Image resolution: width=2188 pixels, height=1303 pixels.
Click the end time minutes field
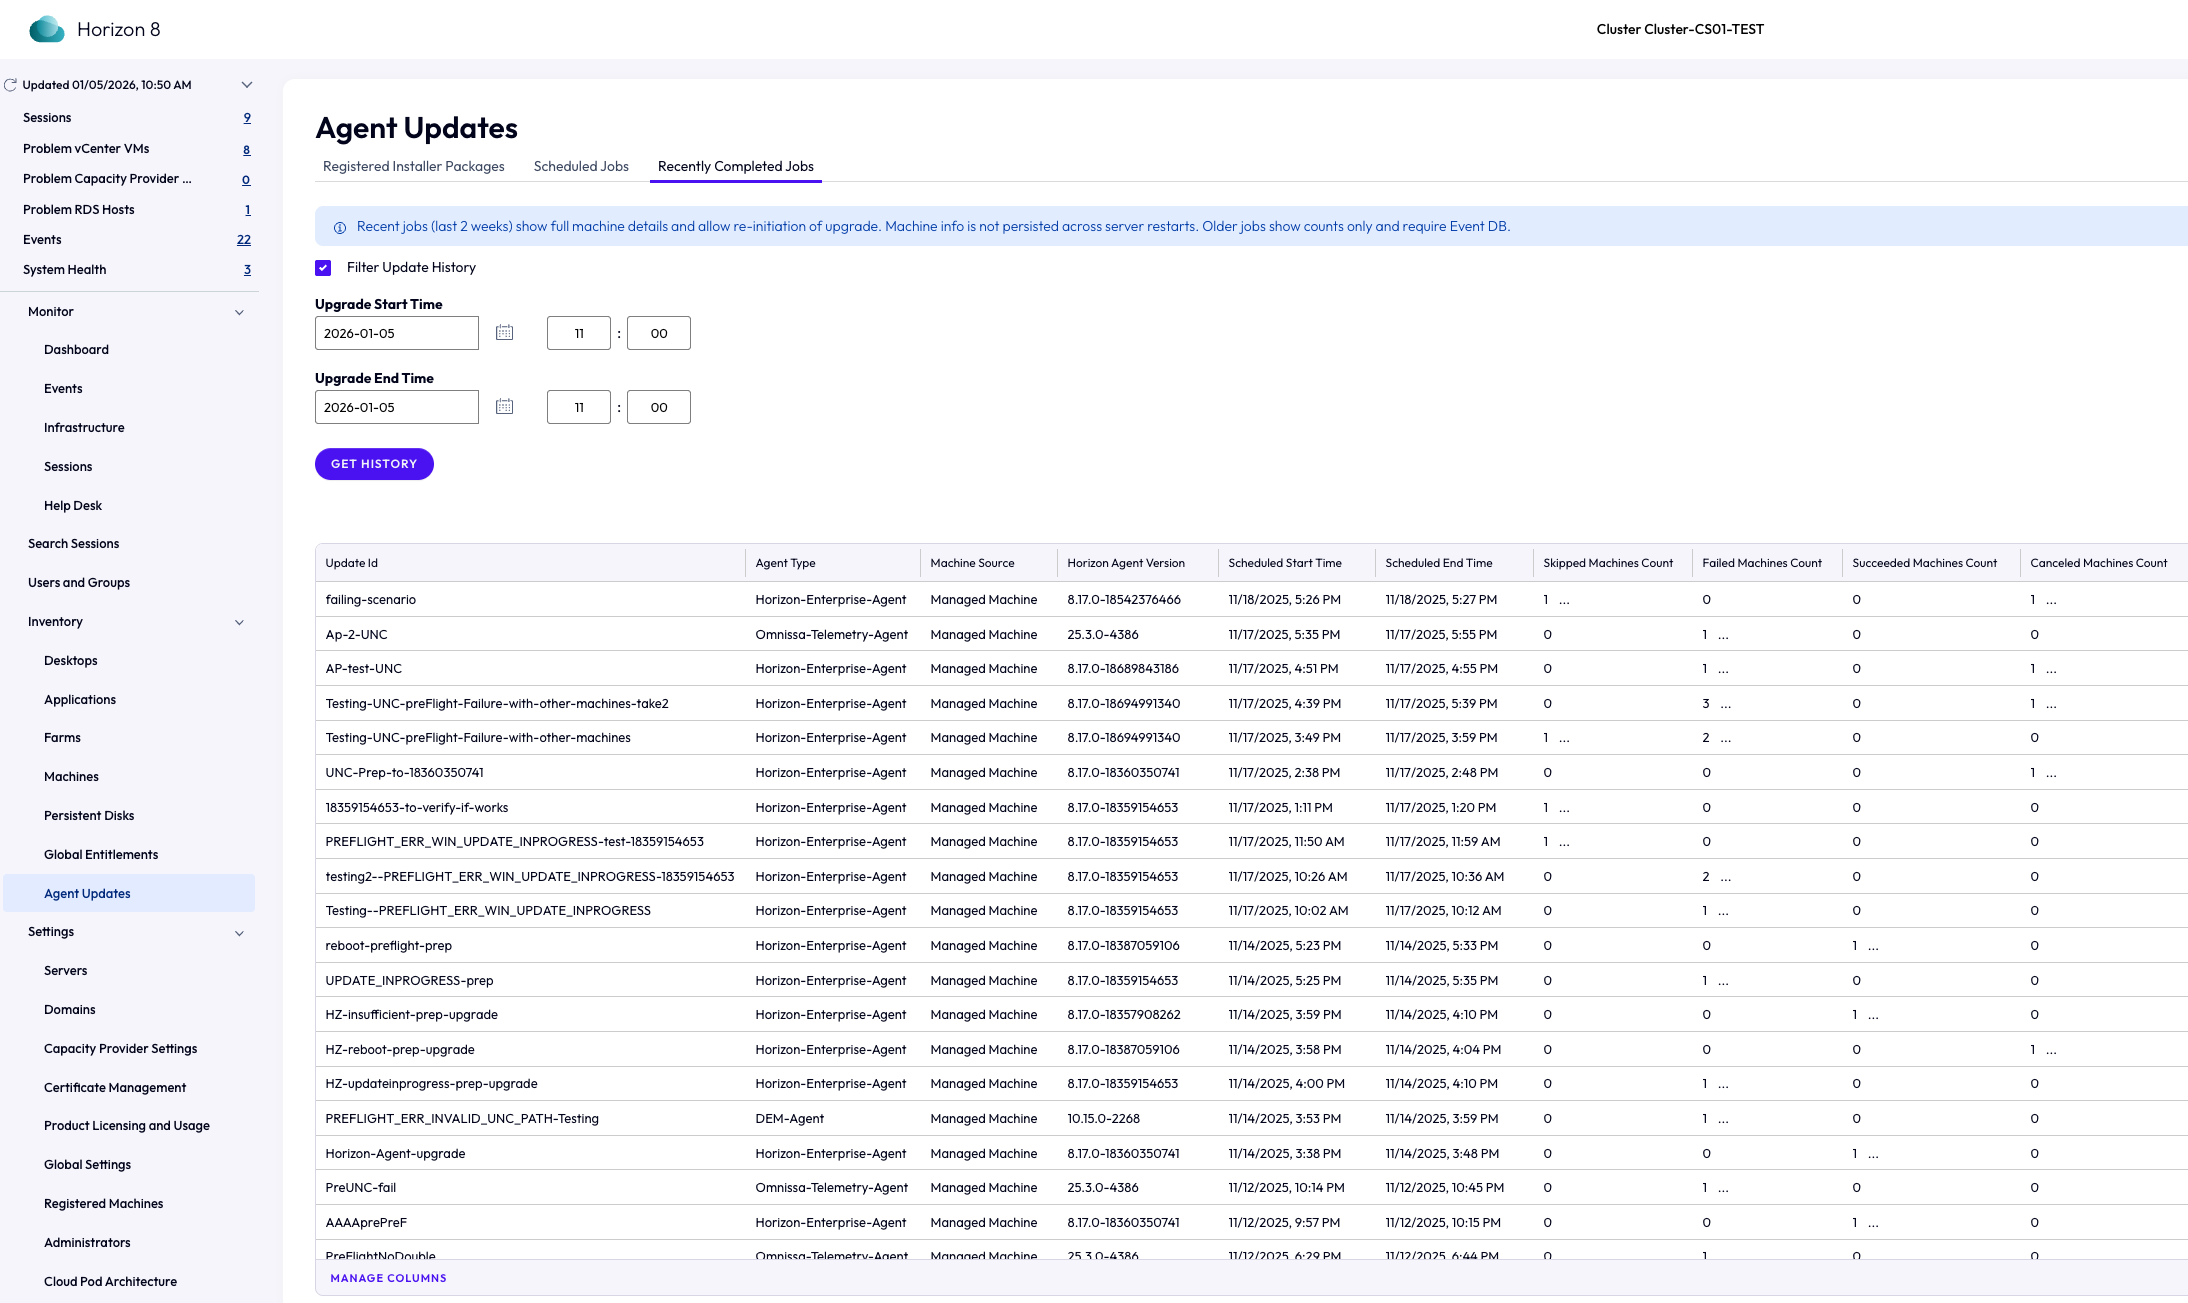click(x=659, y=407)
